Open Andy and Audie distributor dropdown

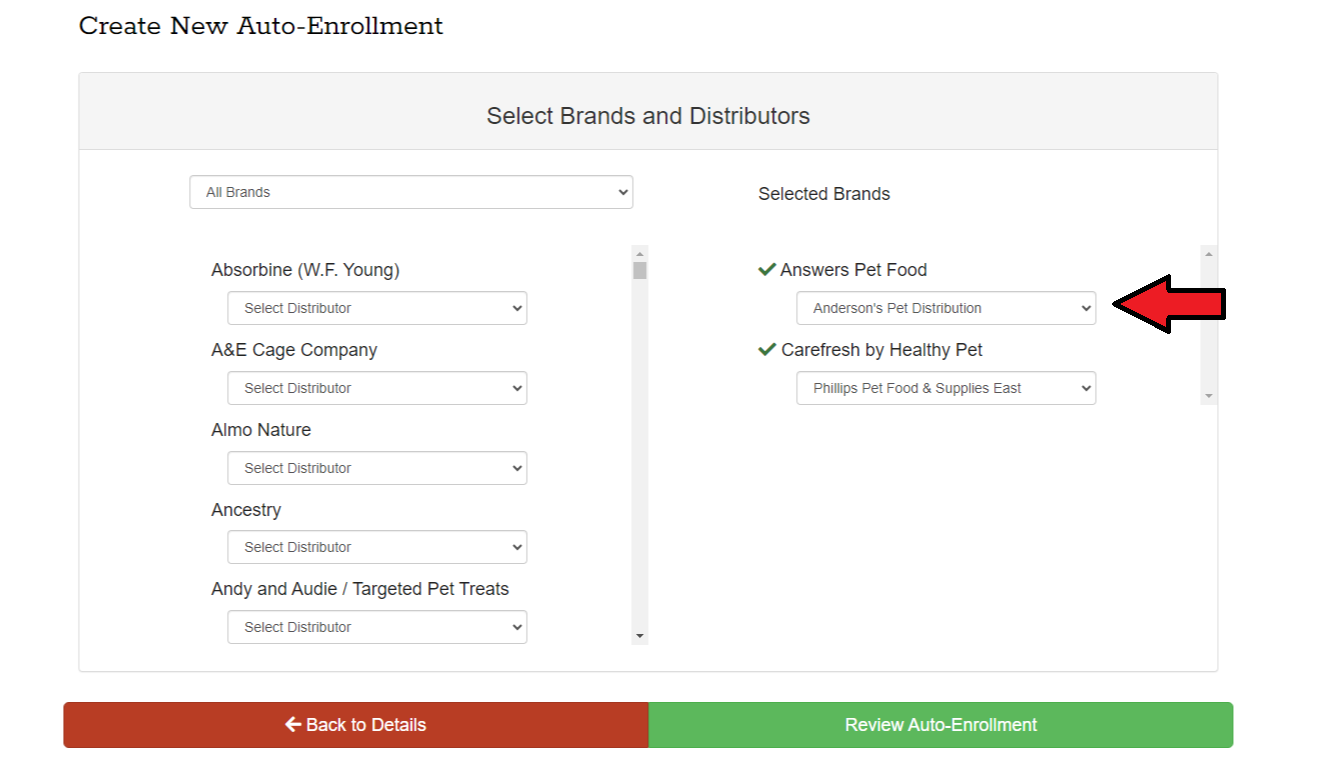point(377,627)
